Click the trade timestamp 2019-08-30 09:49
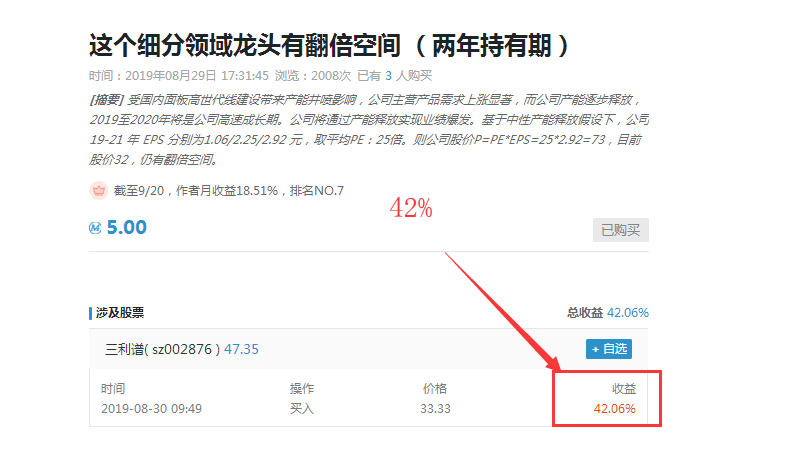This screenshot has width=802, height=455. pyautogui.click(x=151, y=408)
